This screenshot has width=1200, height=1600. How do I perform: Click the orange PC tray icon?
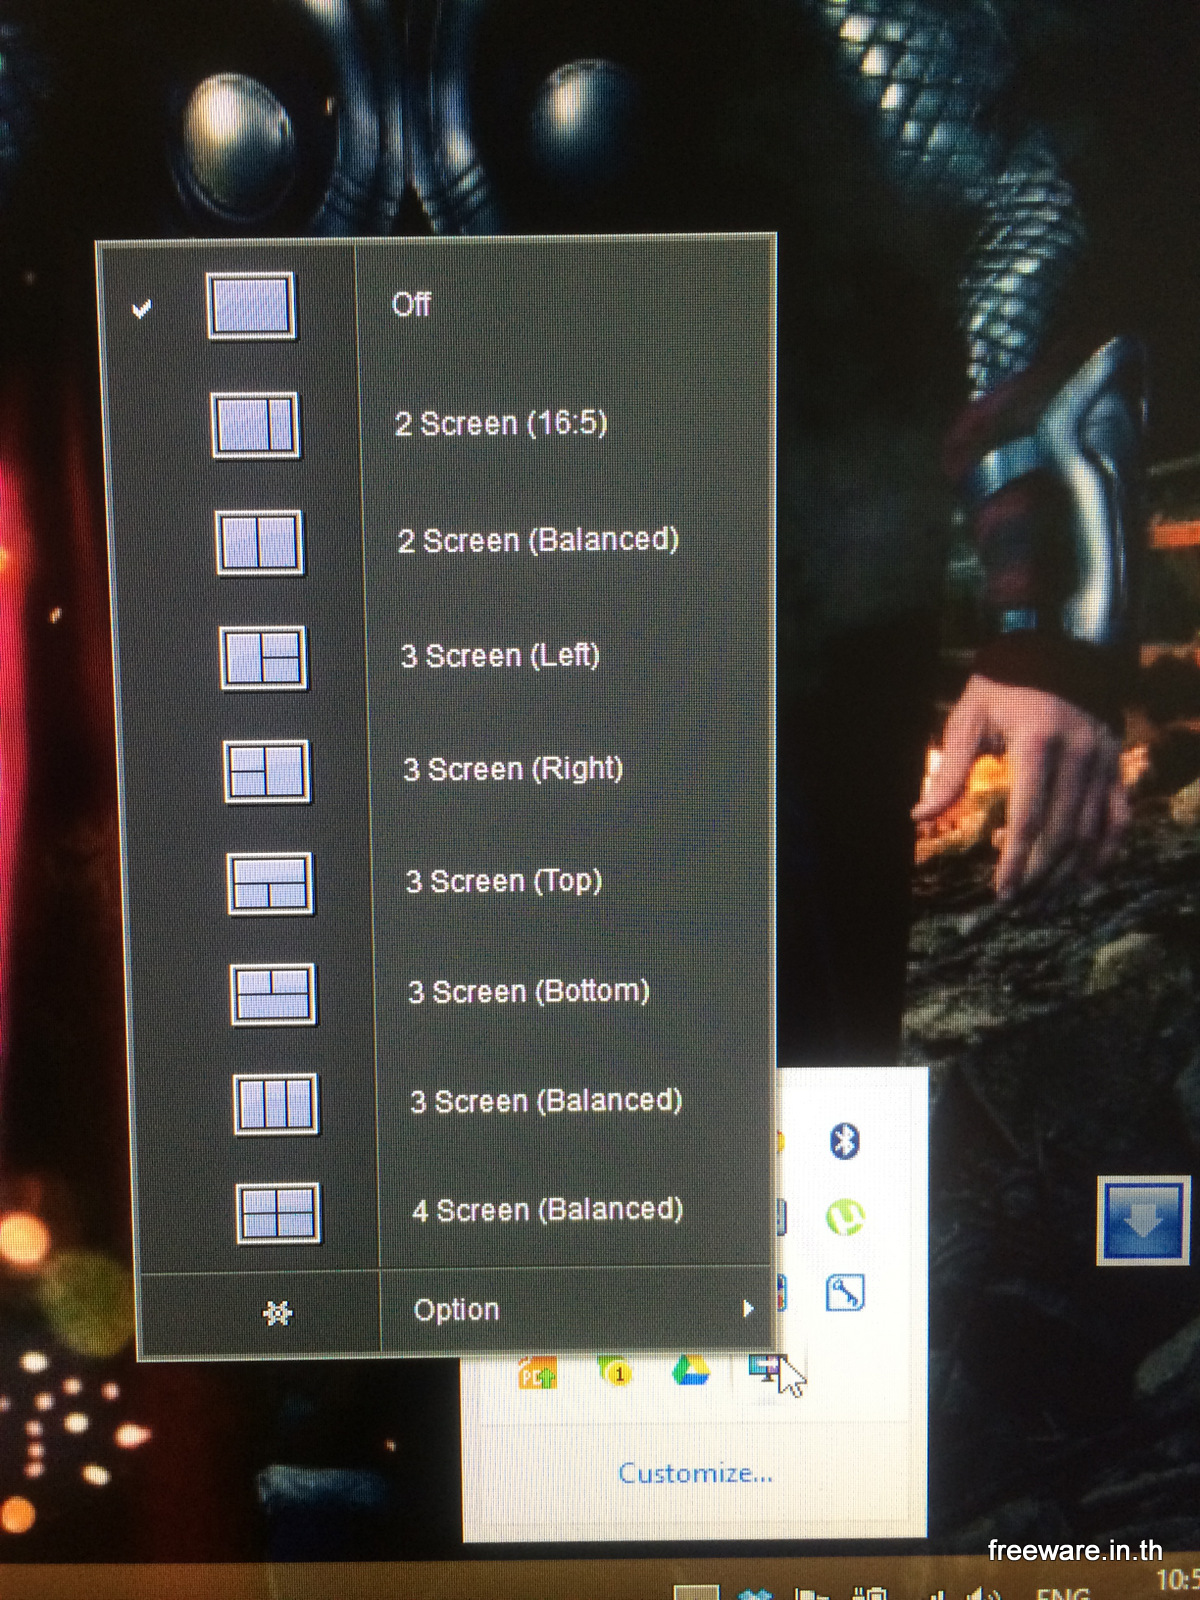pyautogui.click(x=537, y=1373)
